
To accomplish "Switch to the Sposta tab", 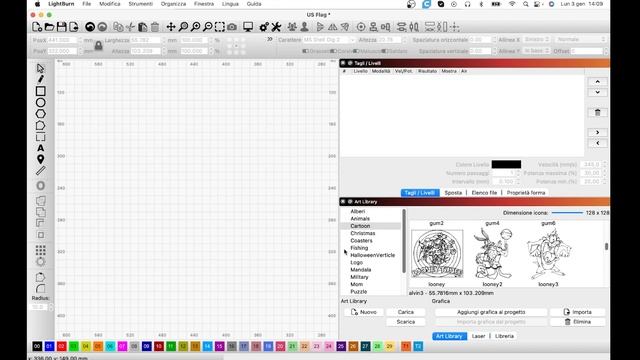I will coord(453,193).
